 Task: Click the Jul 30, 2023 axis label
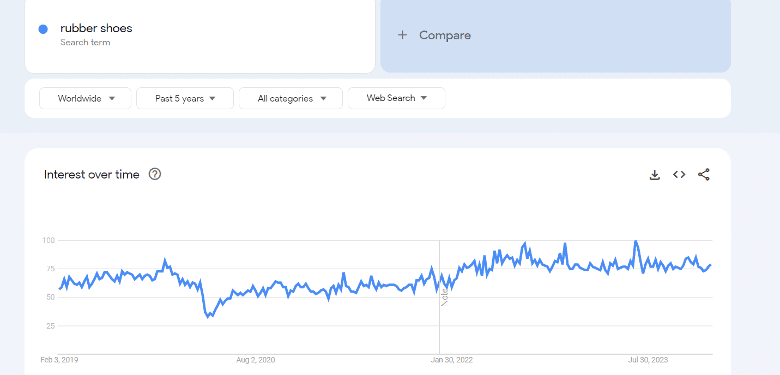tap(647, 360)
